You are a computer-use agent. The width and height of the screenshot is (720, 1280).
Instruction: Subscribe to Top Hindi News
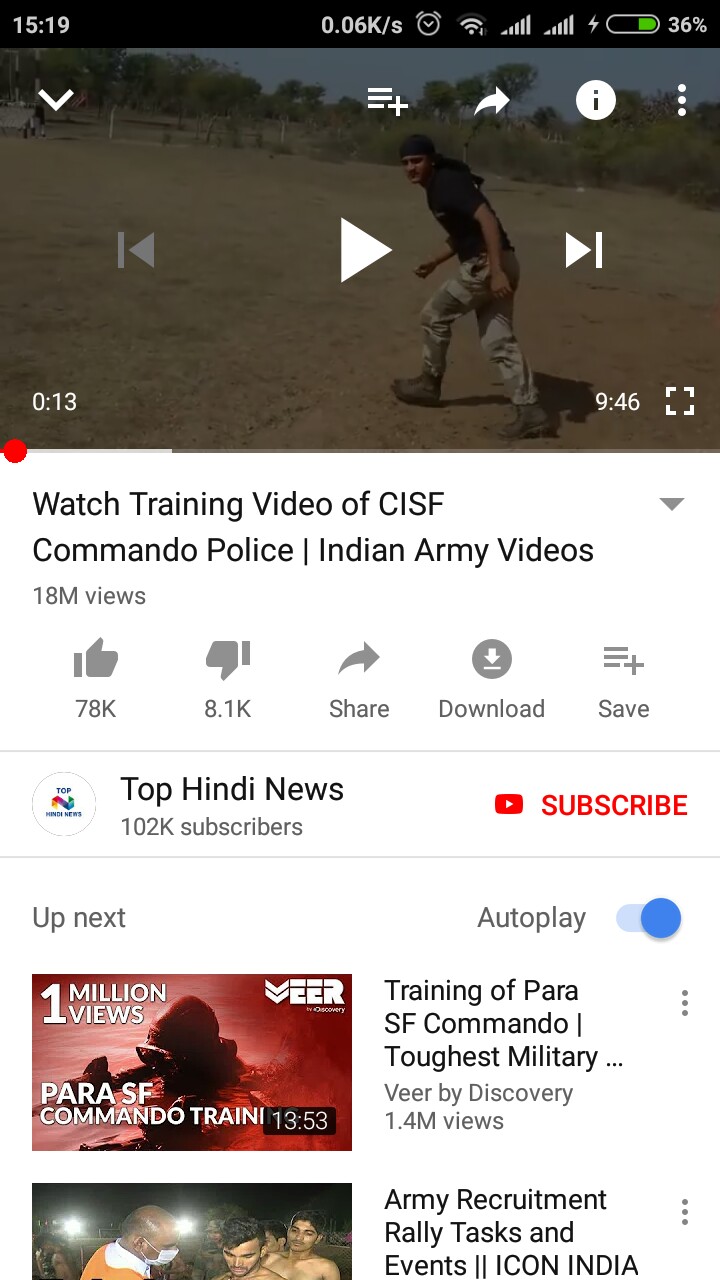(591, 805)
